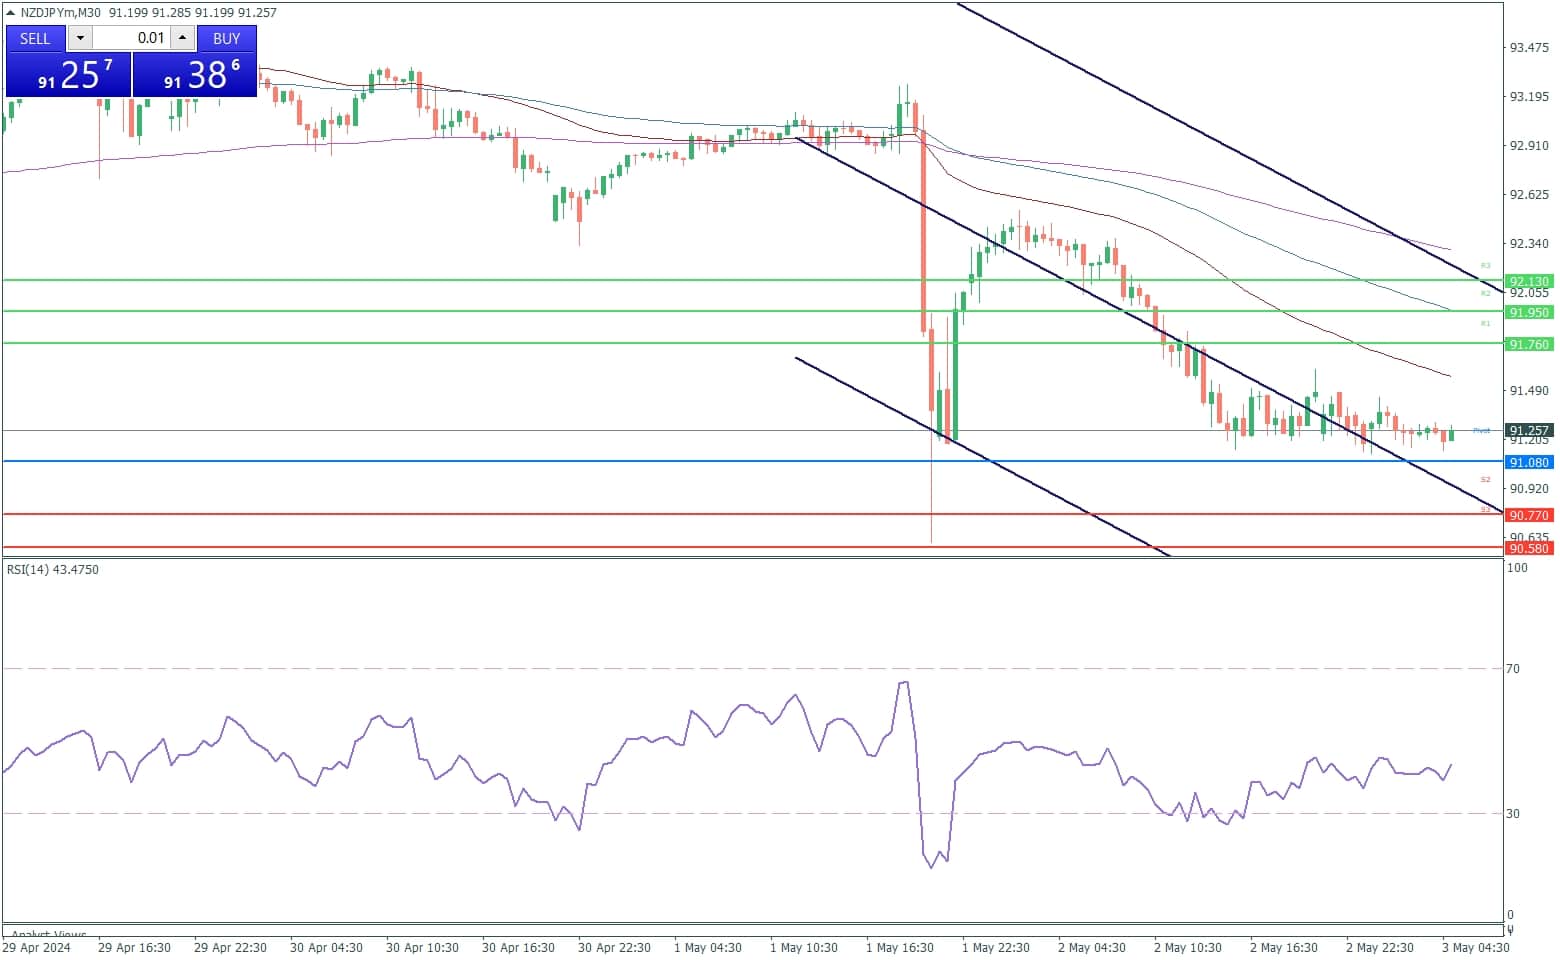Click the current price tag 91.257
This screenshot has height=960, width=1560.
click(1528, 430)
